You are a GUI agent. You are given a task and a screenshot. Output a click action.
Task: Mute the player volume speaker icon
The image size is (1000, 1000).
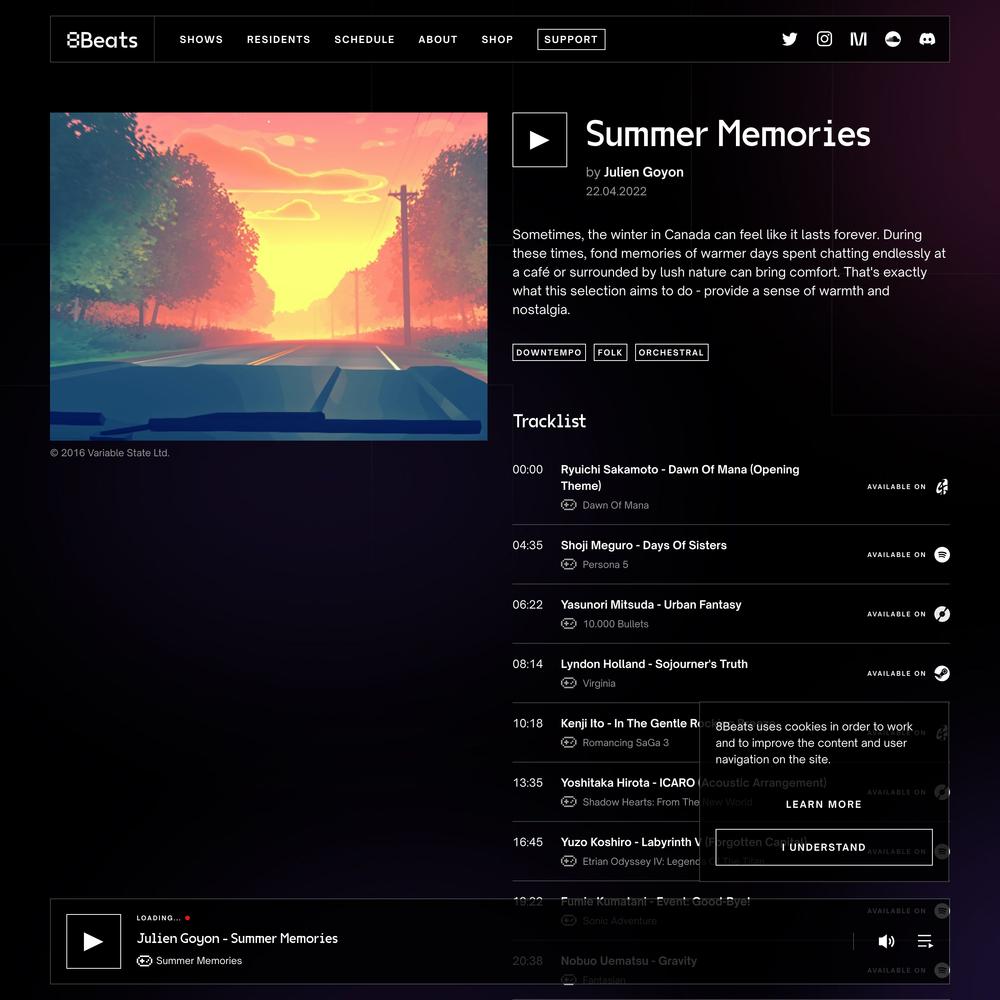coord(886,941)
